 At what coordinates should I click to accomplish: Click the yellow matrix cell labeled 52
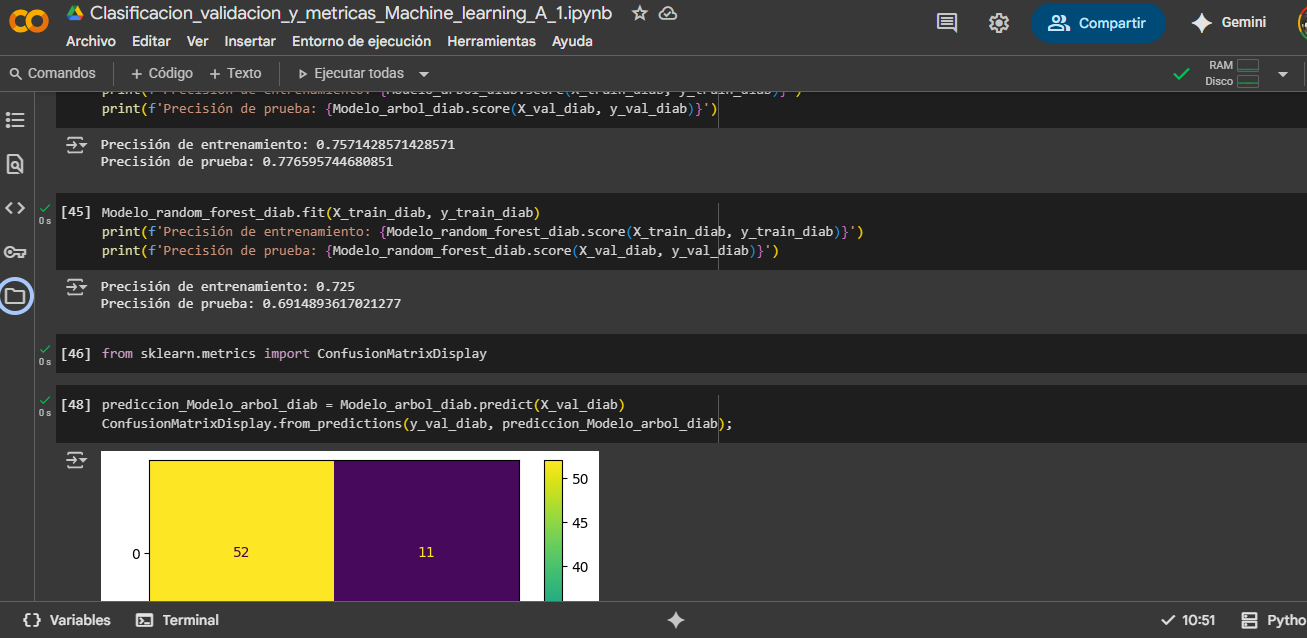[x=241, y=530]
